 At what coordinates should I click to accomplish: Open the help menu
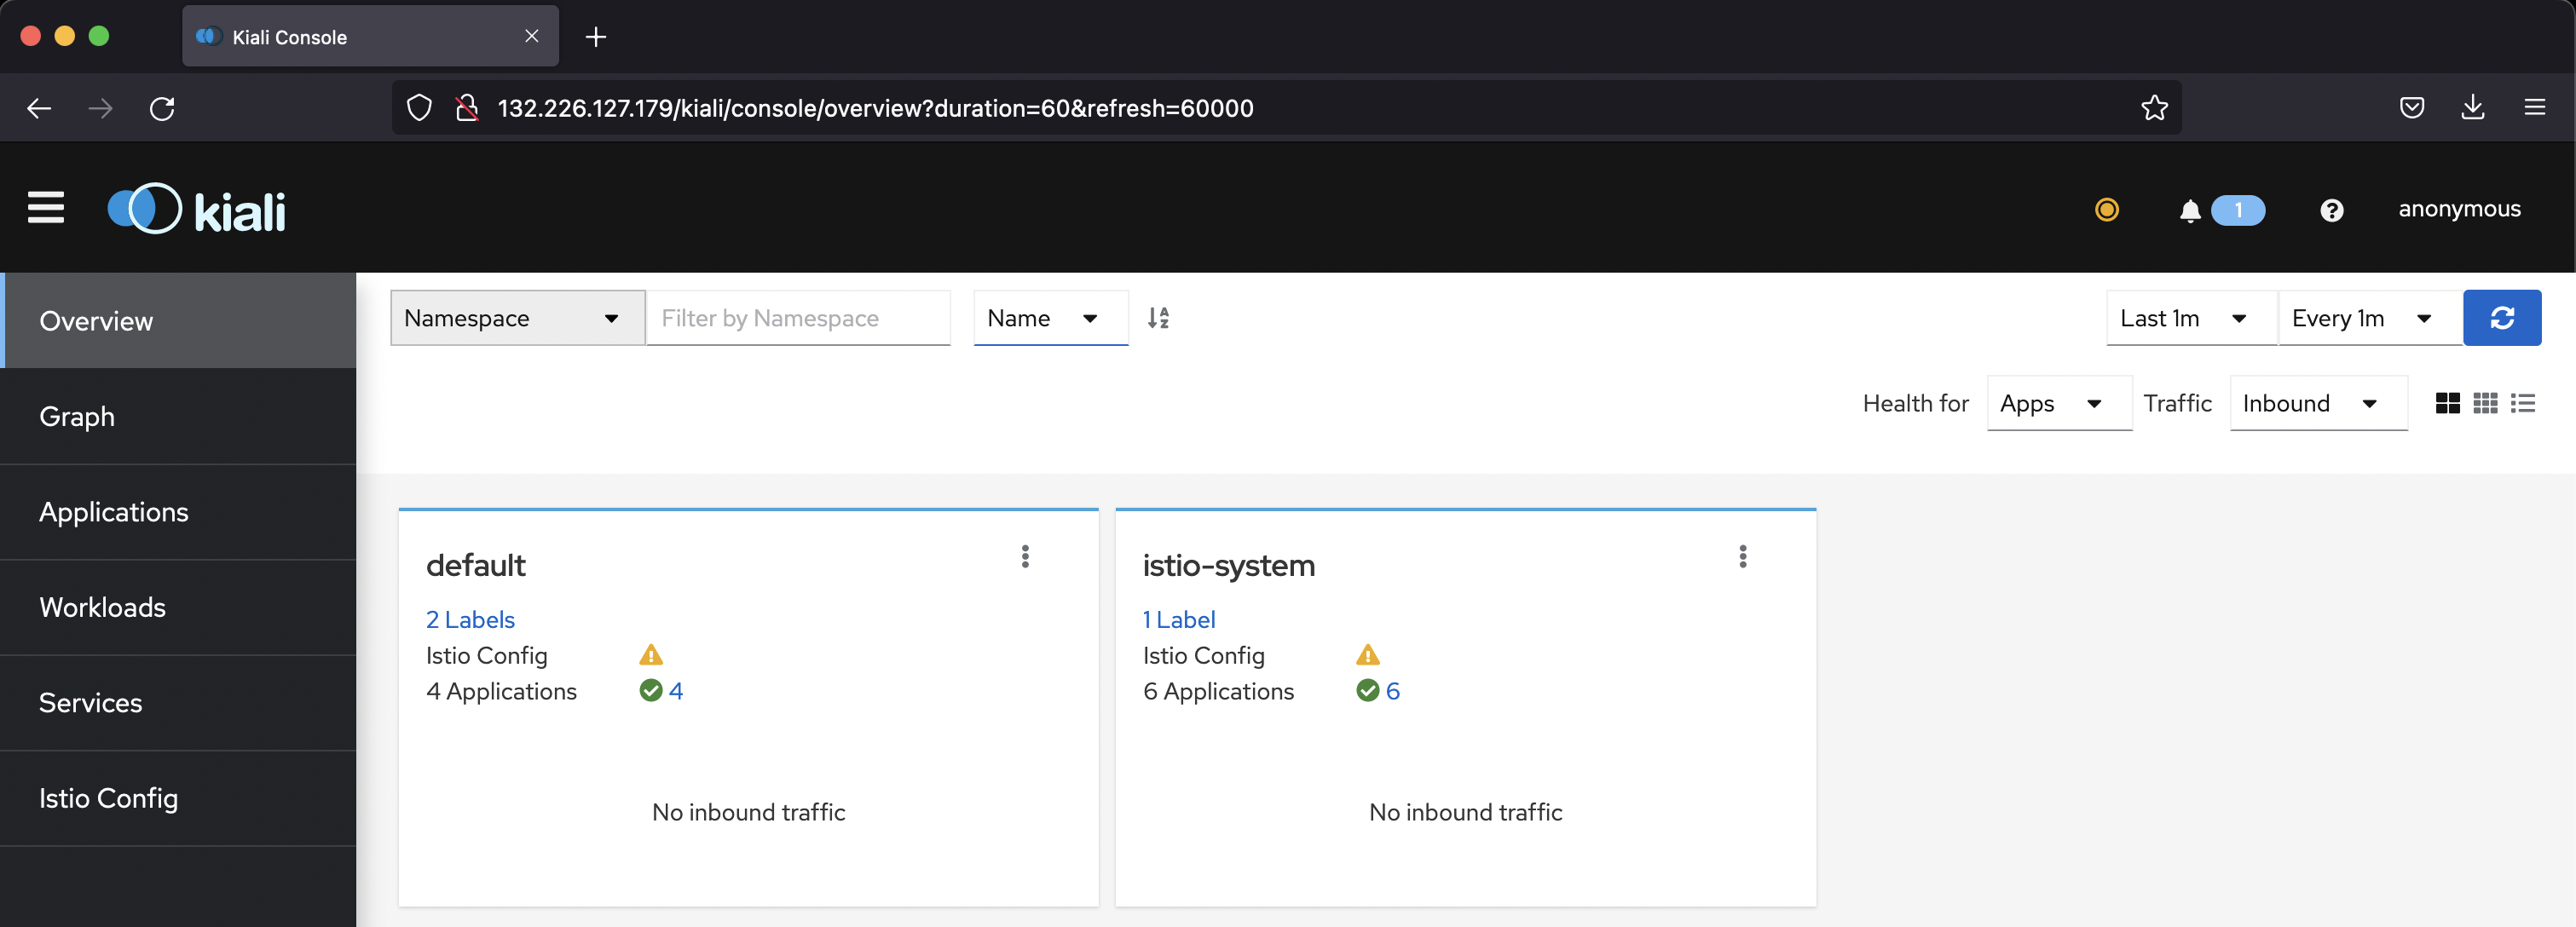(2332, 210)
